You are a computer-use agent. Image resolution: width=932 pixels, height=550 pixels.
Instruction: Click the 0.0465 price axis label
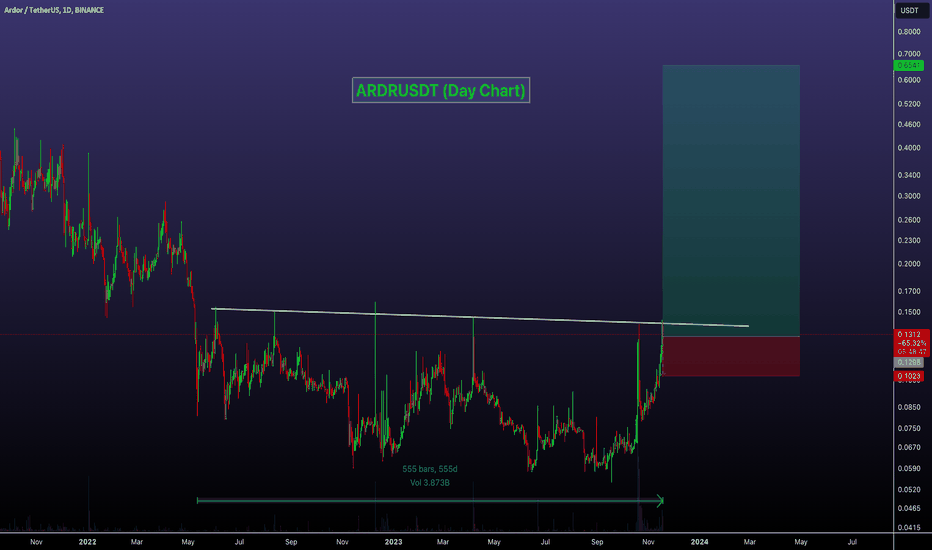(x=909, y=508)
